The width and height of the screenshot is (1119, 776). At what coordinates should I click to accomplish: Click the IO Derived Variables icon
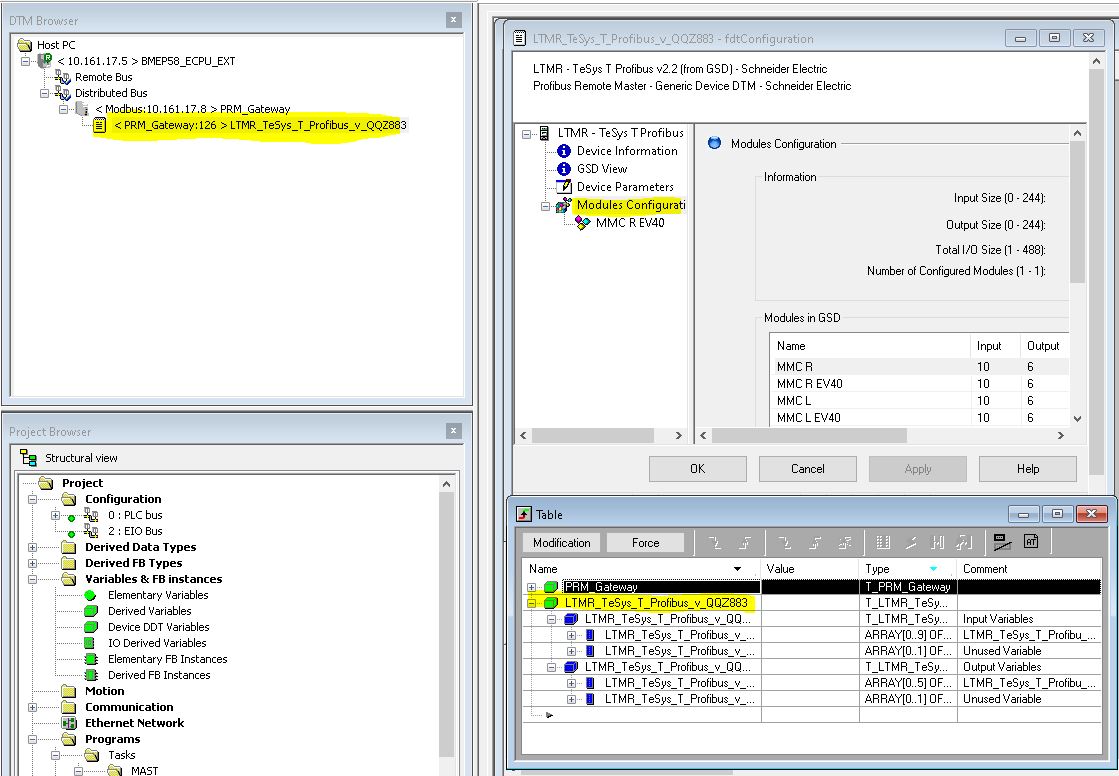[x=89, y=643]
